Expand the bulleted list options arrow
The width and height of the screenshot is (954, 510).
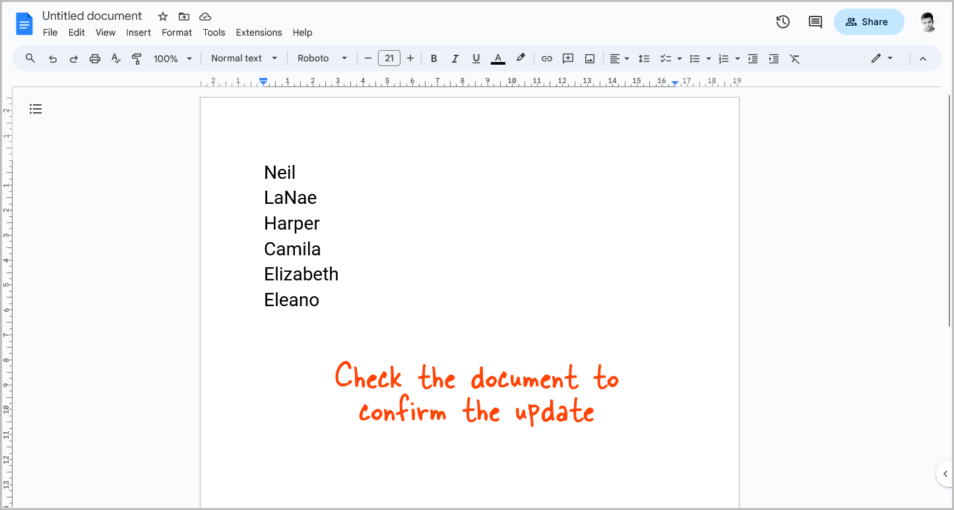click(708, 59)
